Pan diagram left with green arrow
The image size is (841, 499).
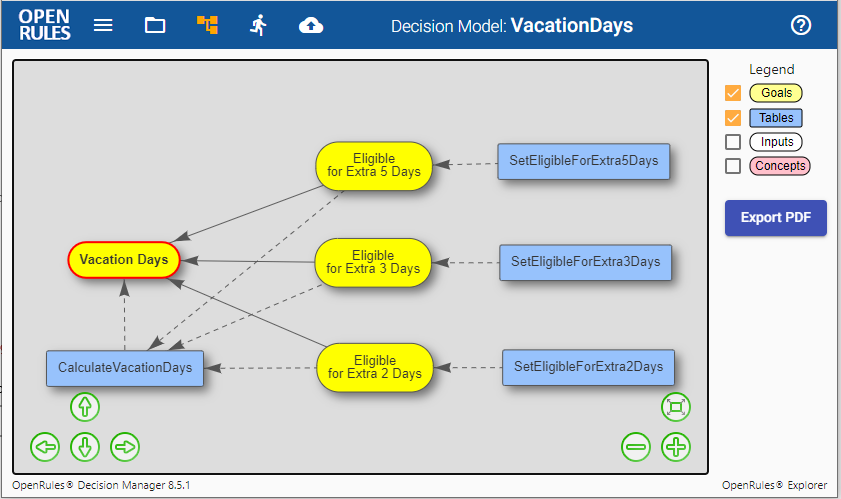tap(45, 447)
